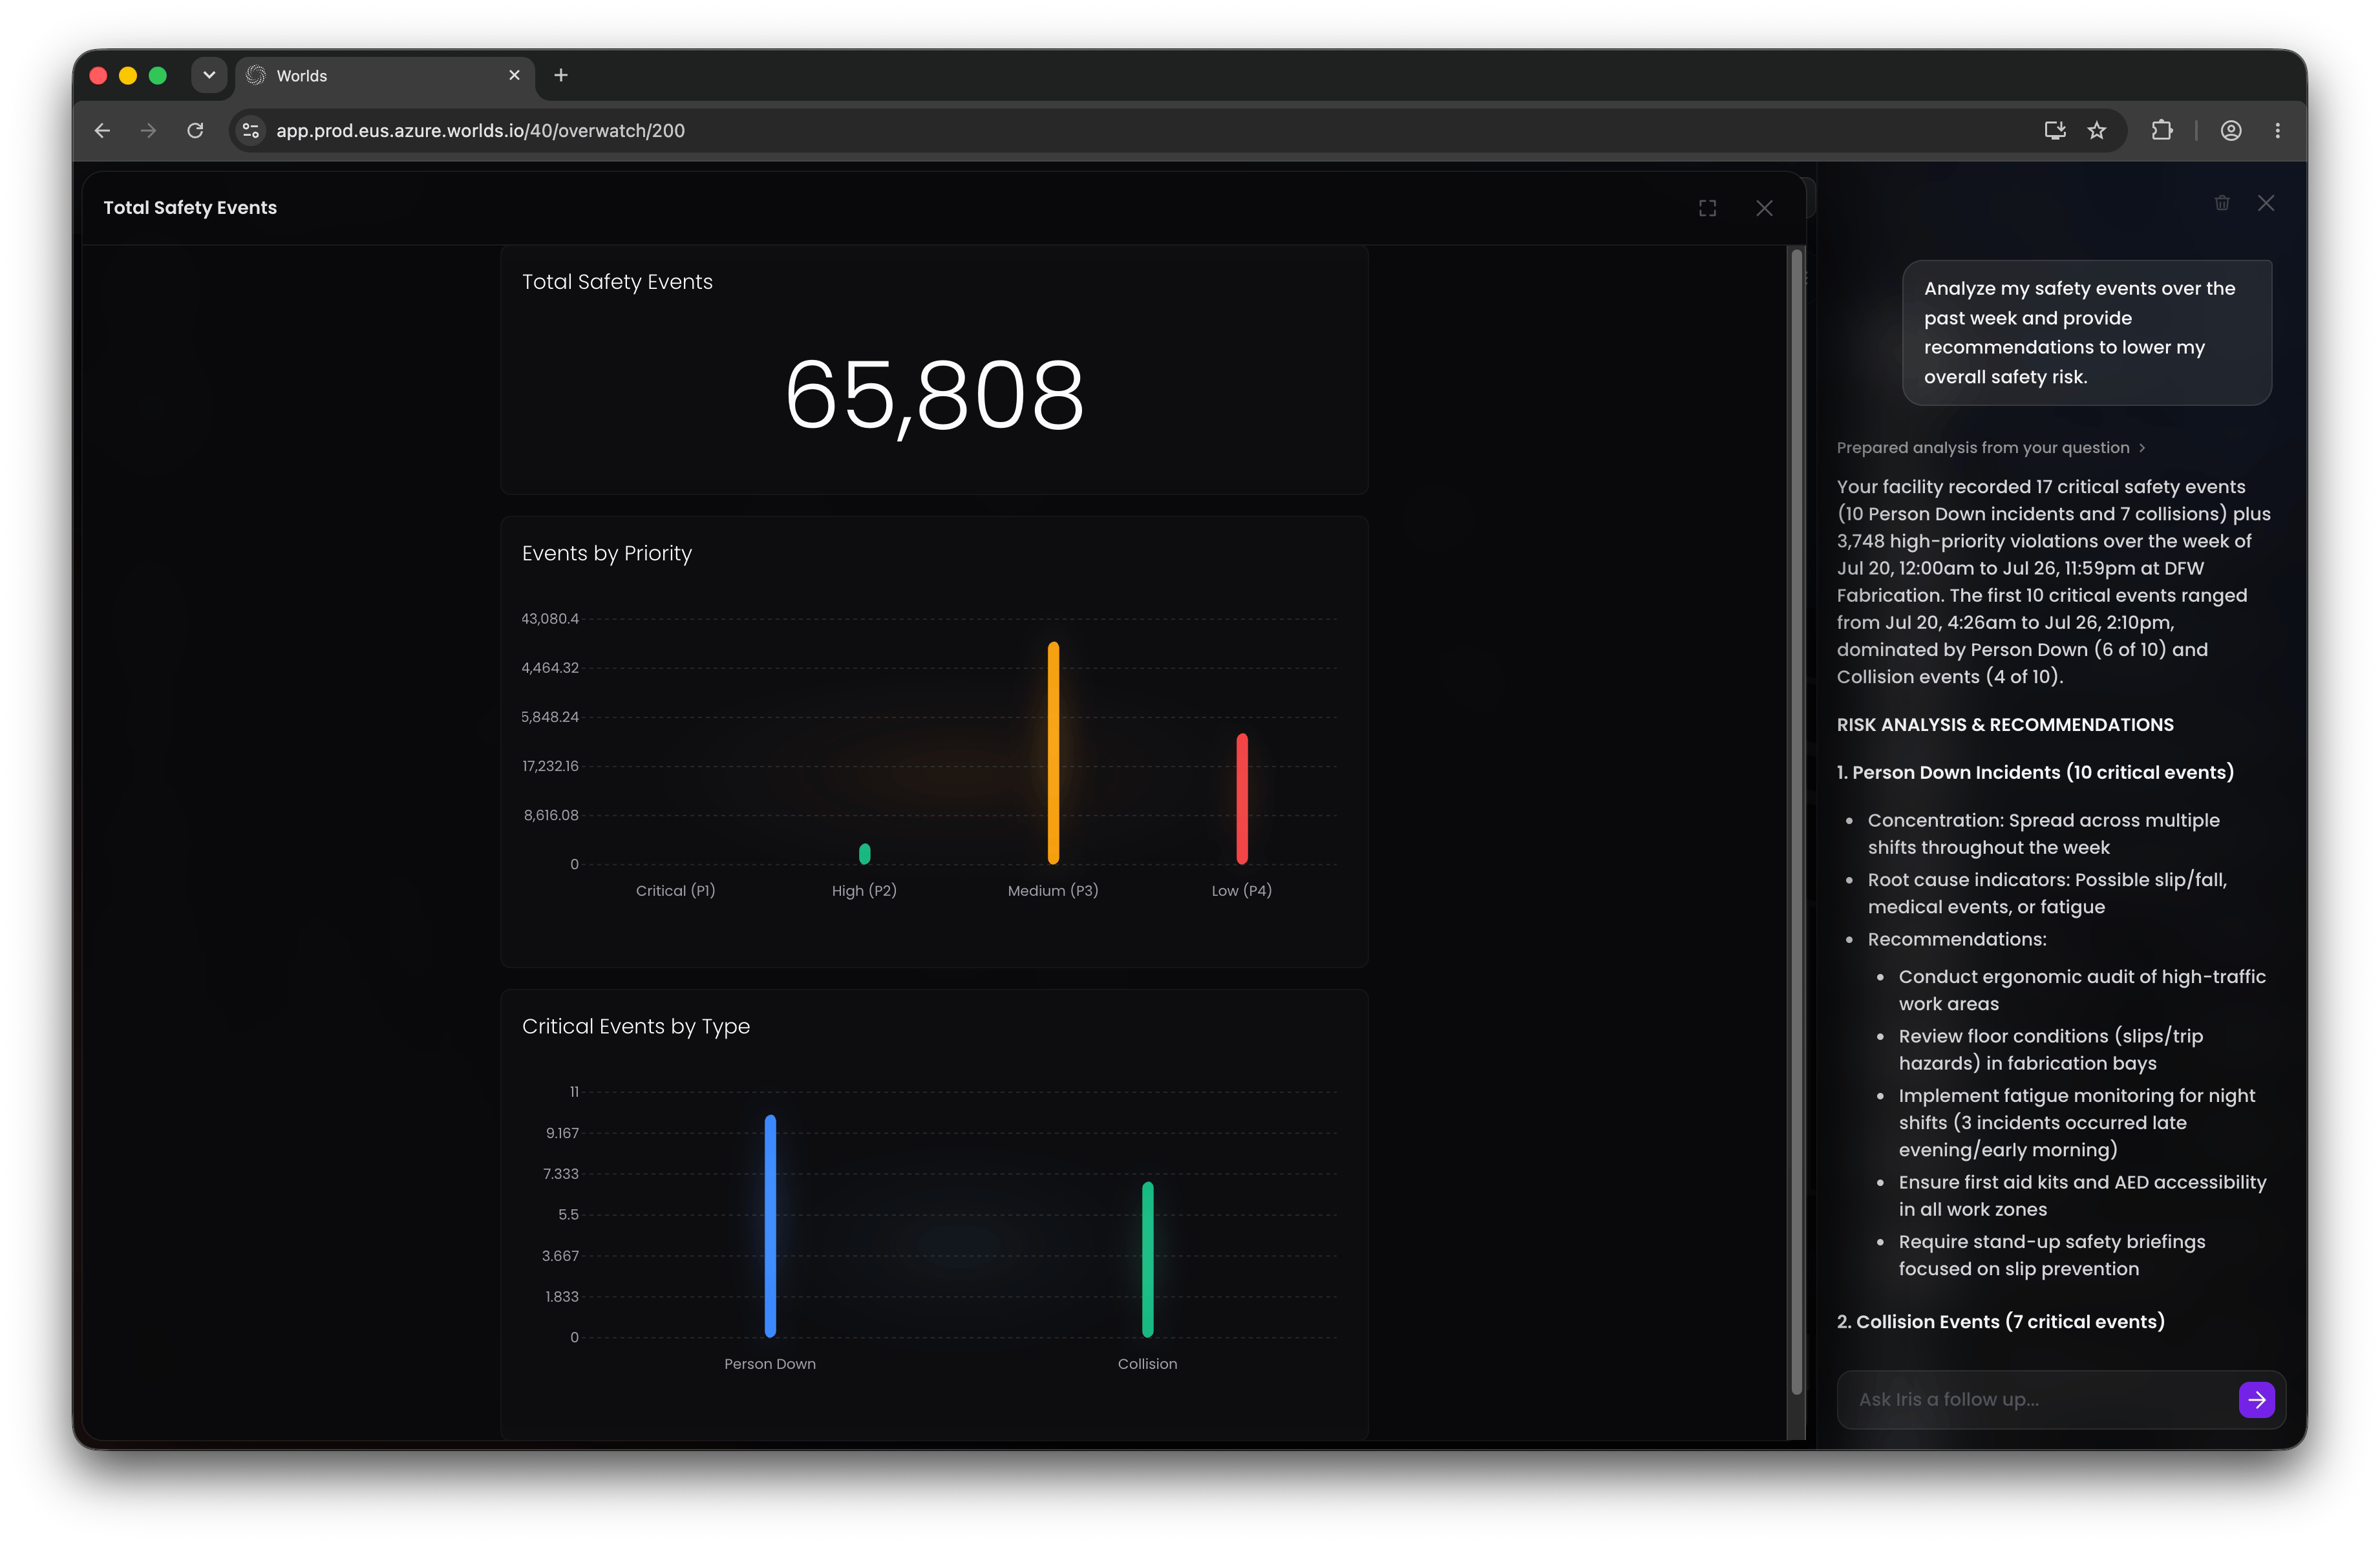Click the 'RISK ANALYSIS & RECOMMENDATIONS' heading

click(2005, 725)
